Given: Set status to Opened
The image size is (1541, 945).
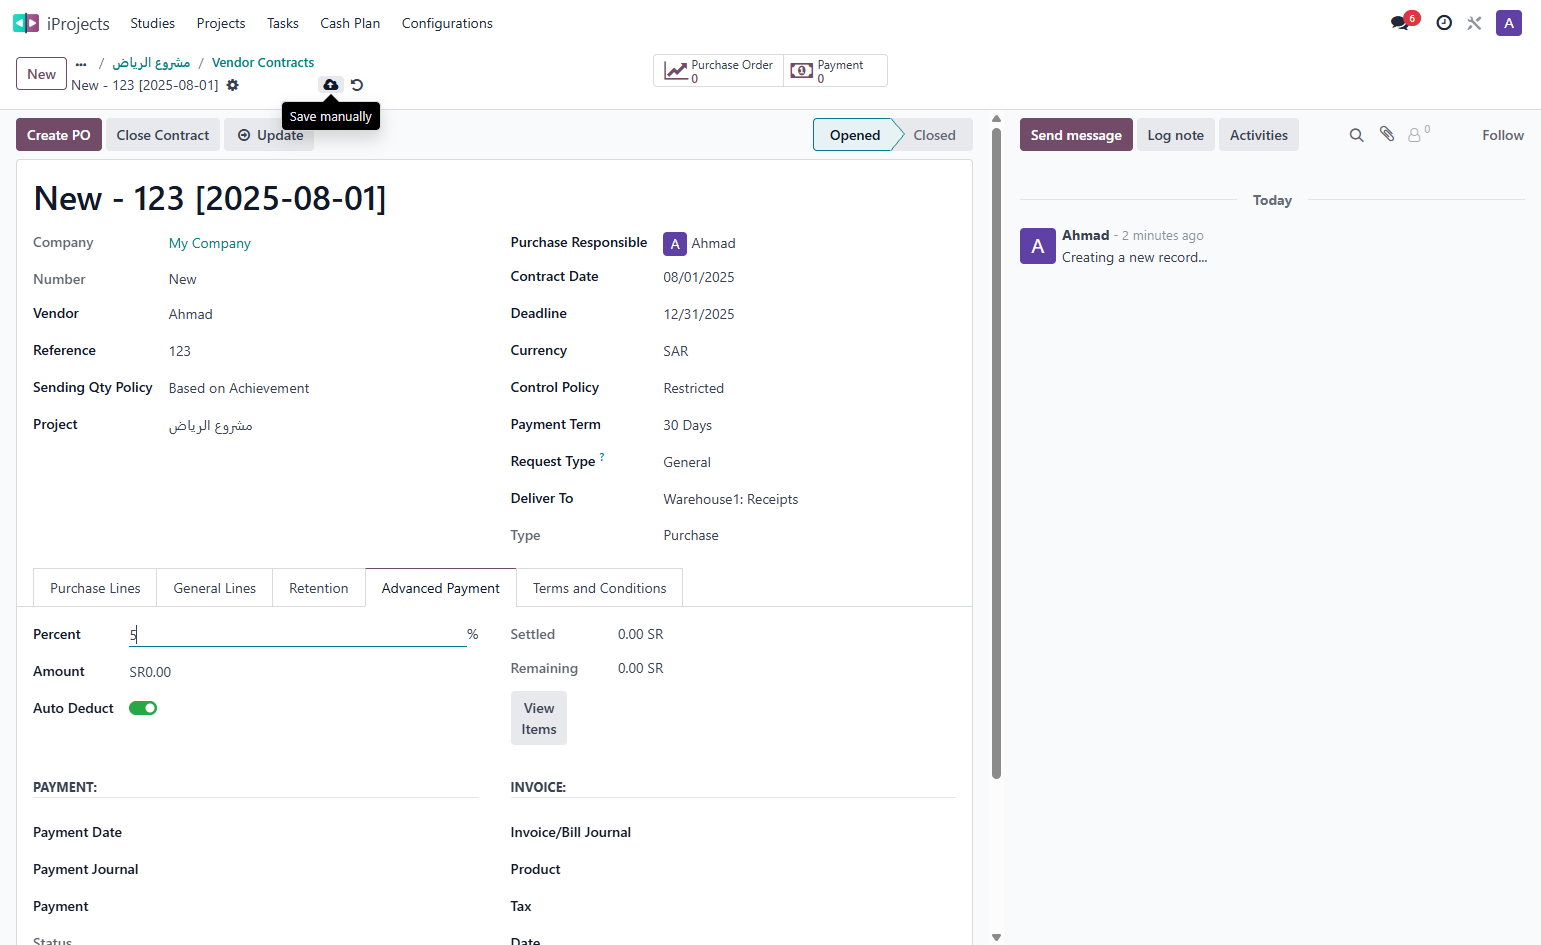Looking at the screenshot, I should 855,135.
